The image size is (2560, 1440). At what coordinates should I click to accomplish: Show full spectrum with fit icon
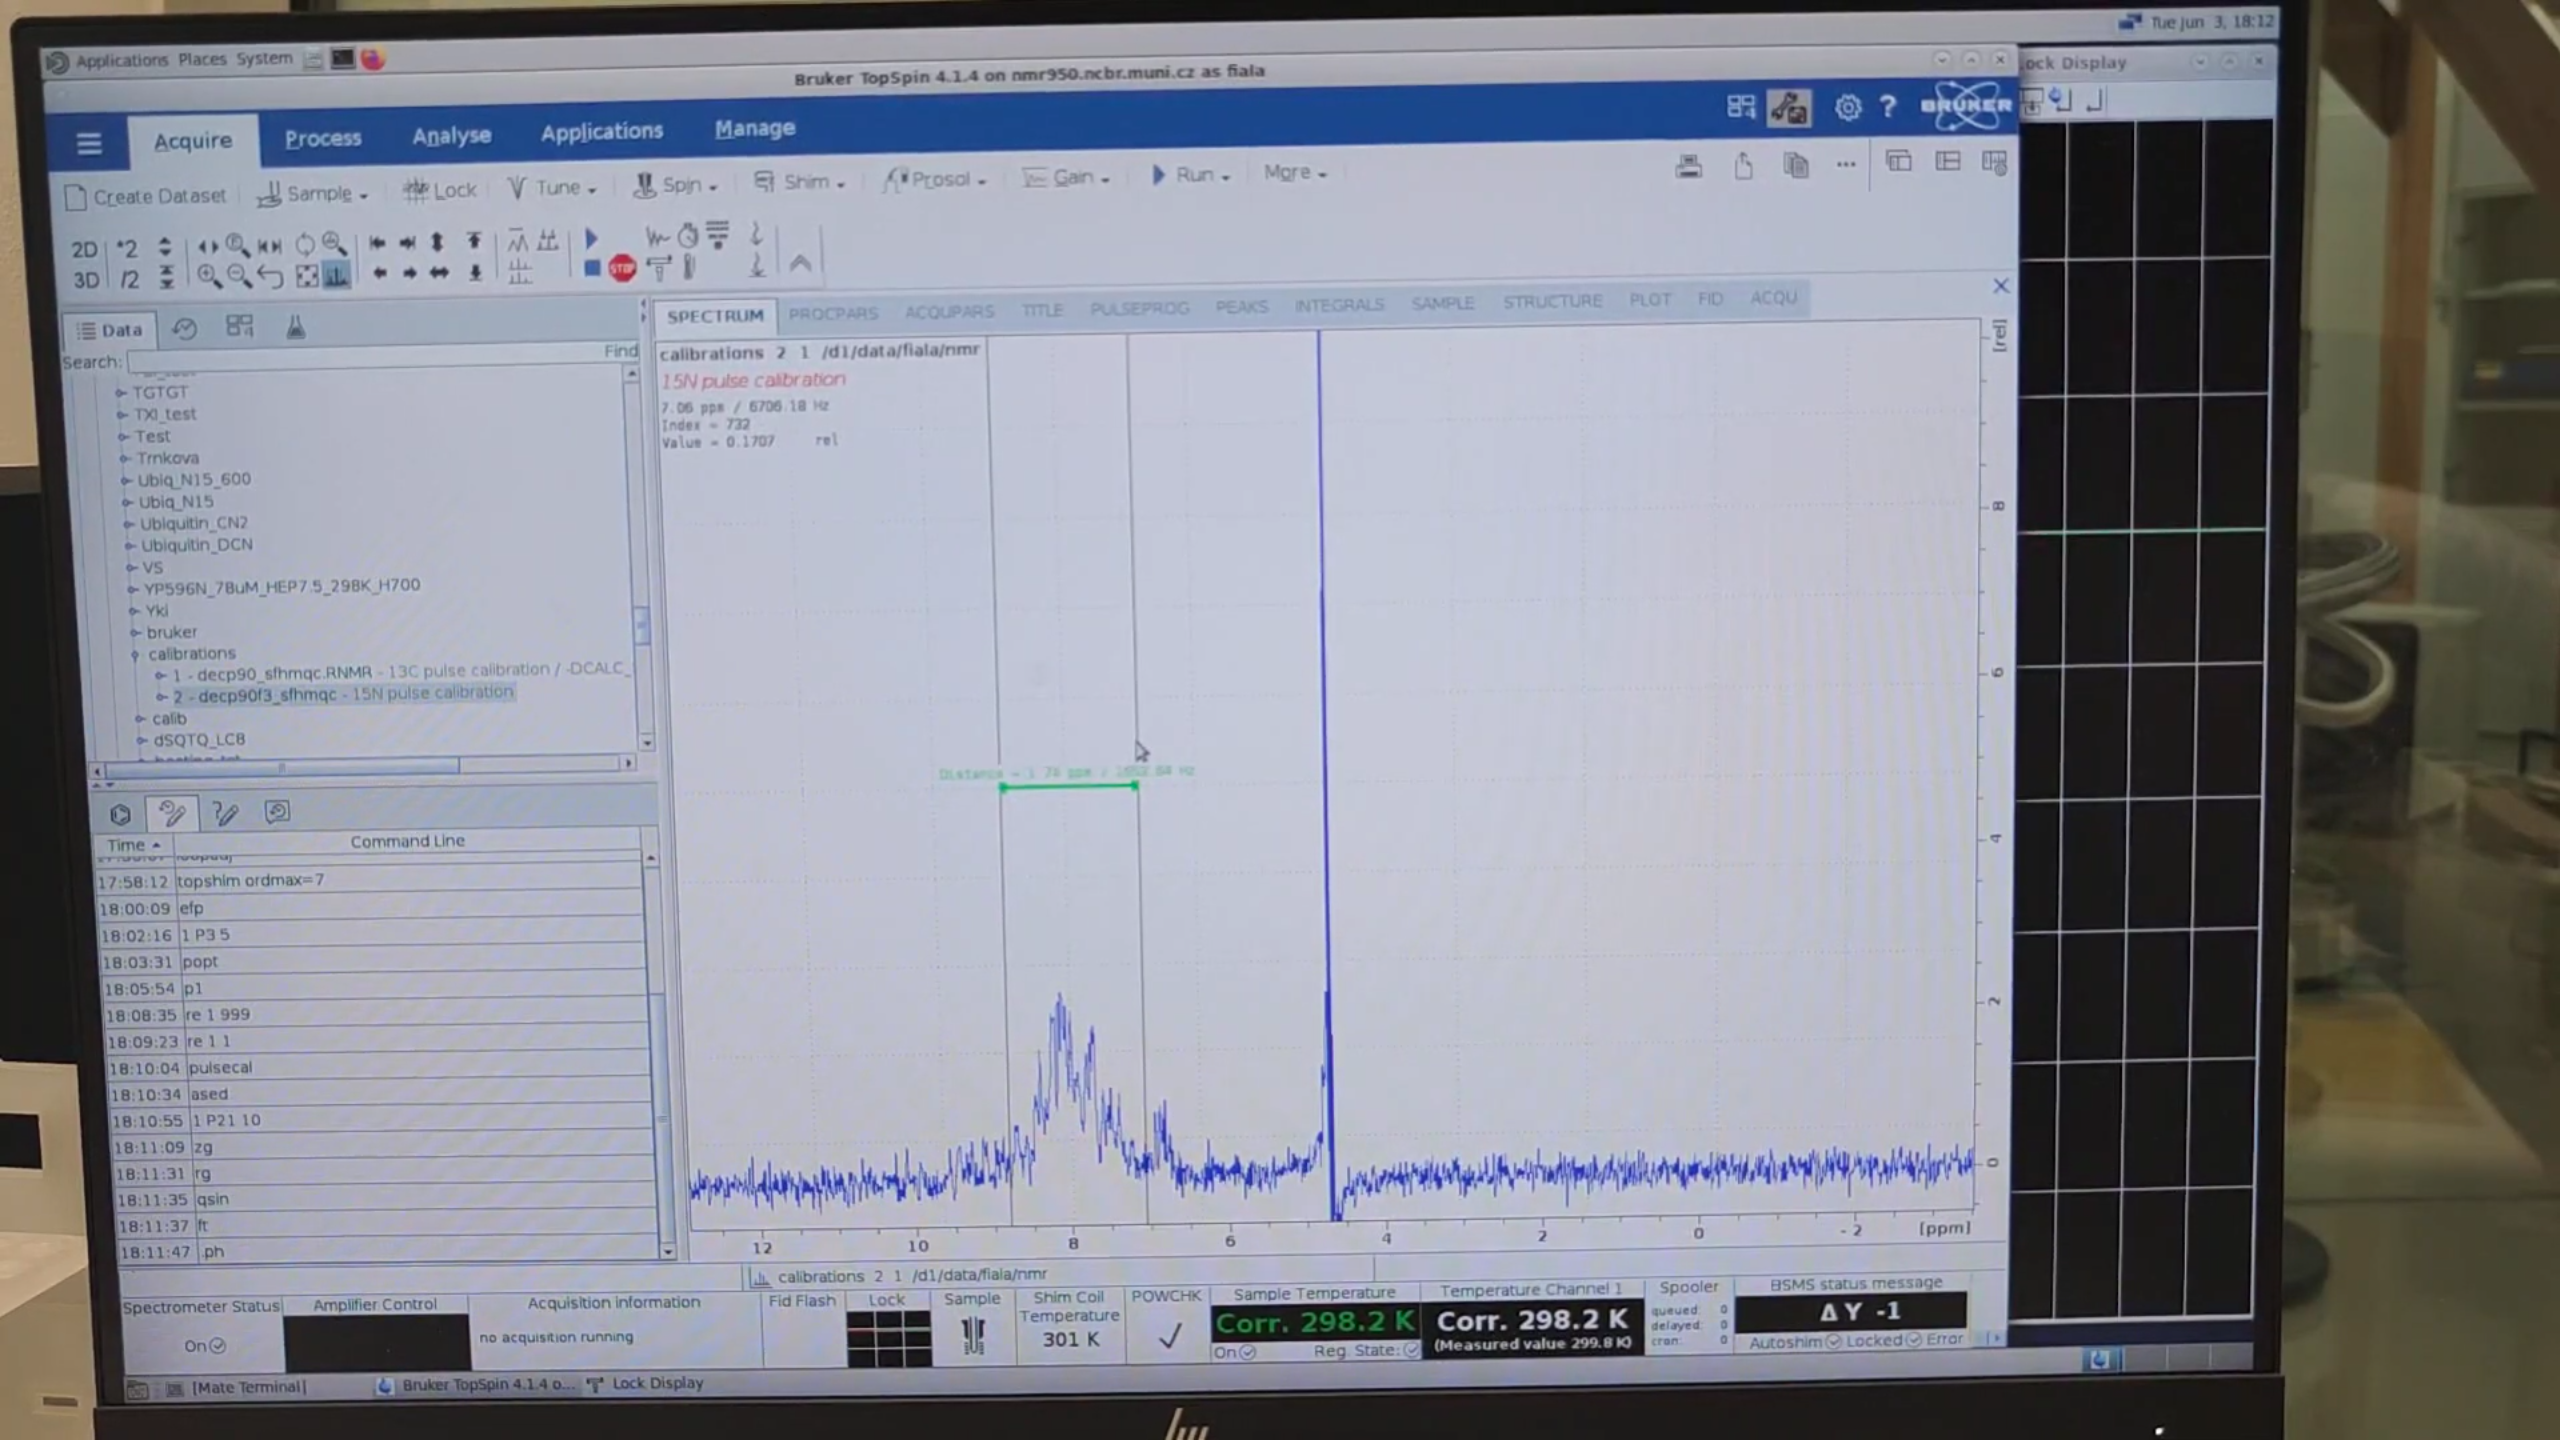tap(307, 276)
